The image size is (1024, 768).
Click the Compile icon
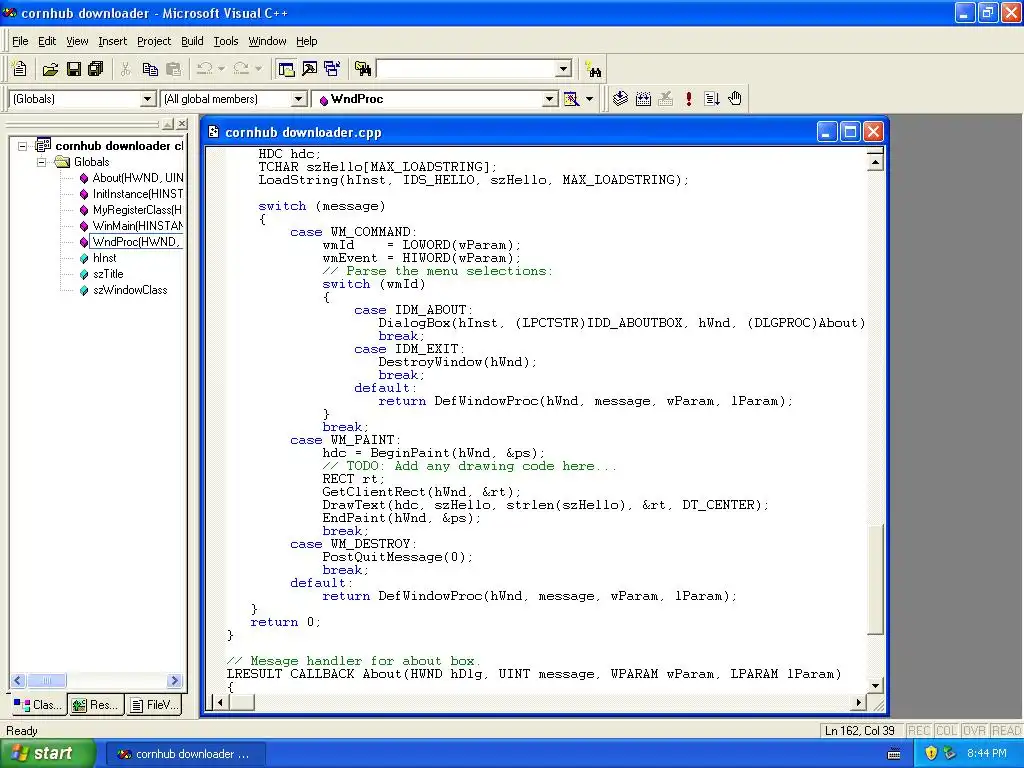620,99
